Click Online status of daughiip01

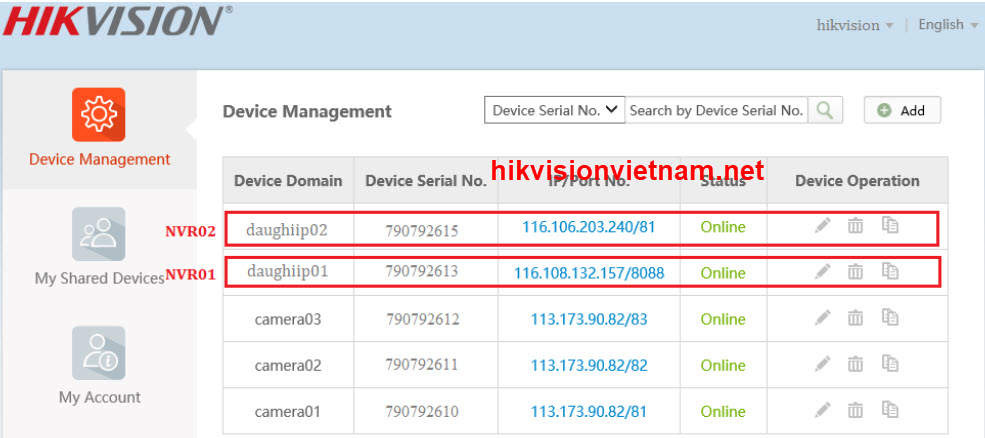pos(723,273)
